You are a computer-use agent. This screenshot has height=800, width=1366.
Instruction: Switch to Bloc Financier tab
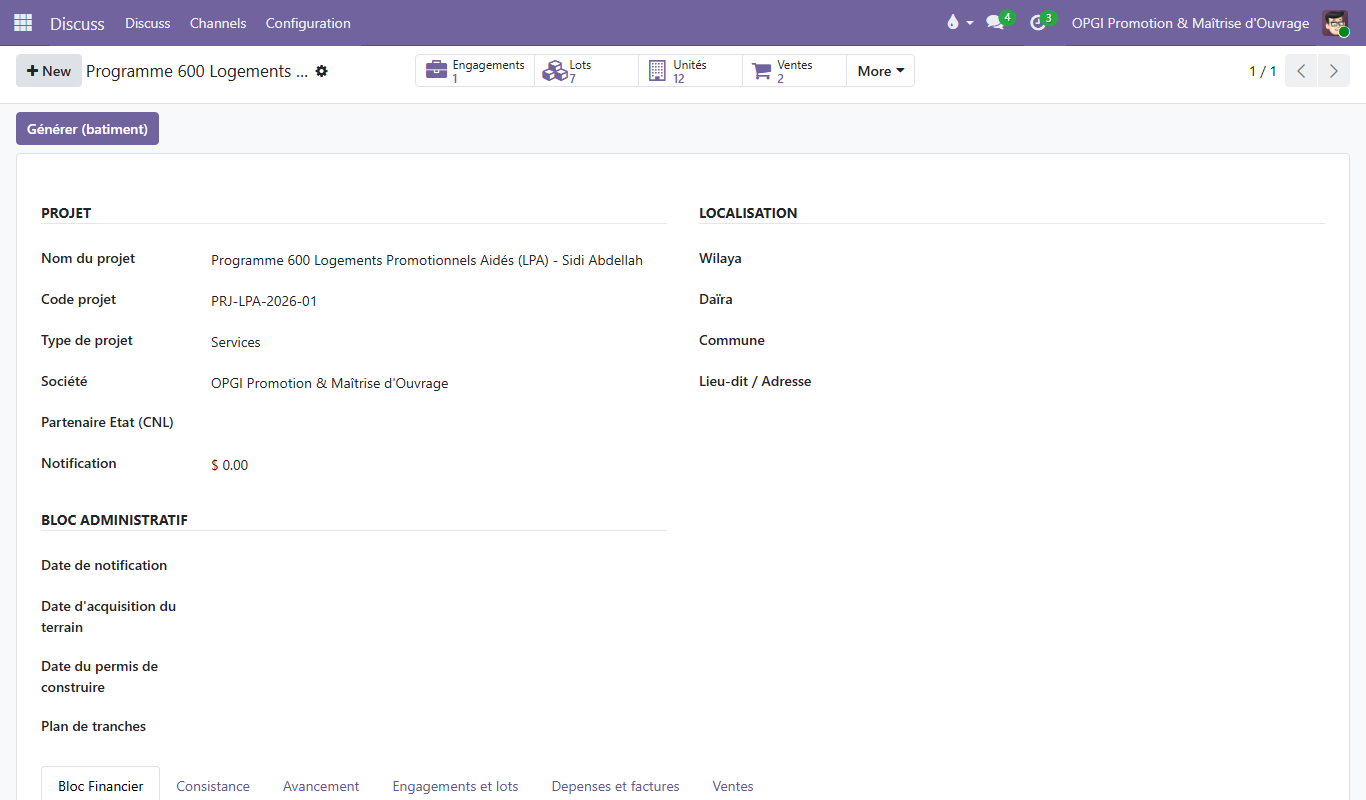[x=101, y=786]
